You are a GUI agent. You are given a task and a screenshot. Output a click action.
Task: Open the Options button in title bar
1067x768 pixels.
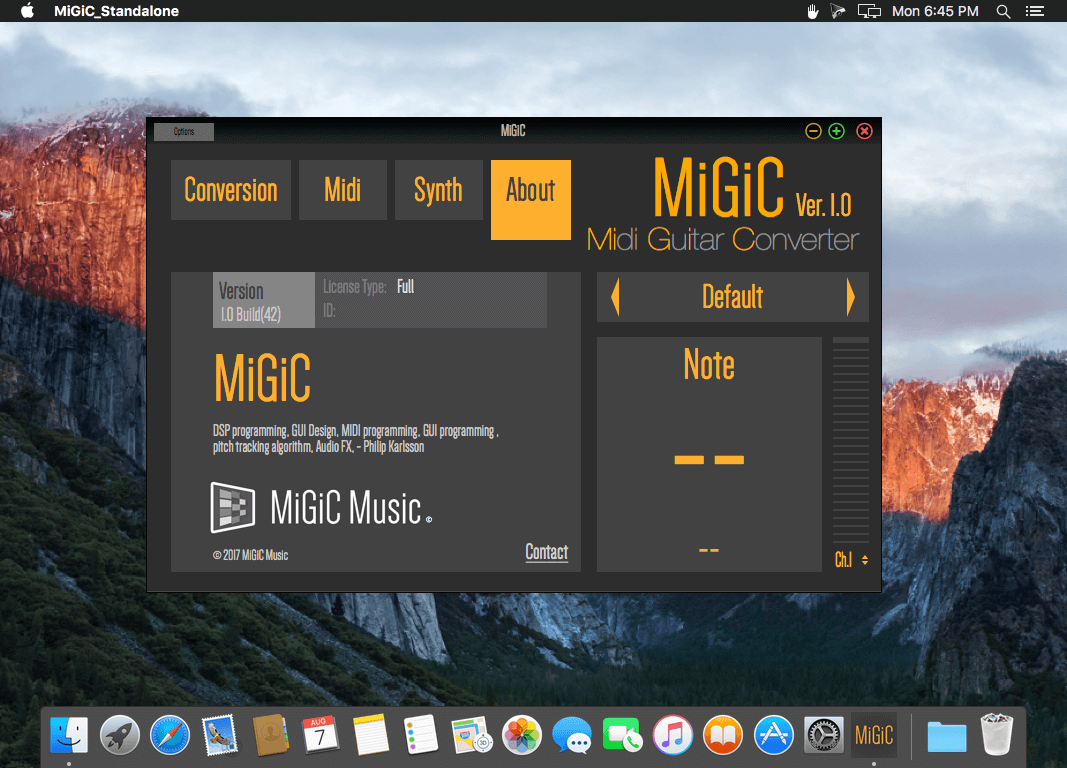[x=184, y=131]
